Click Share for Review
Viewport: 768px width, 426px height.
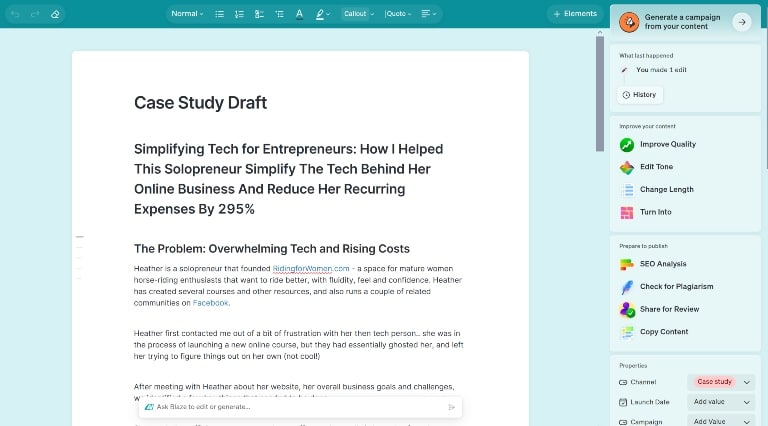(x=669, y=309)
